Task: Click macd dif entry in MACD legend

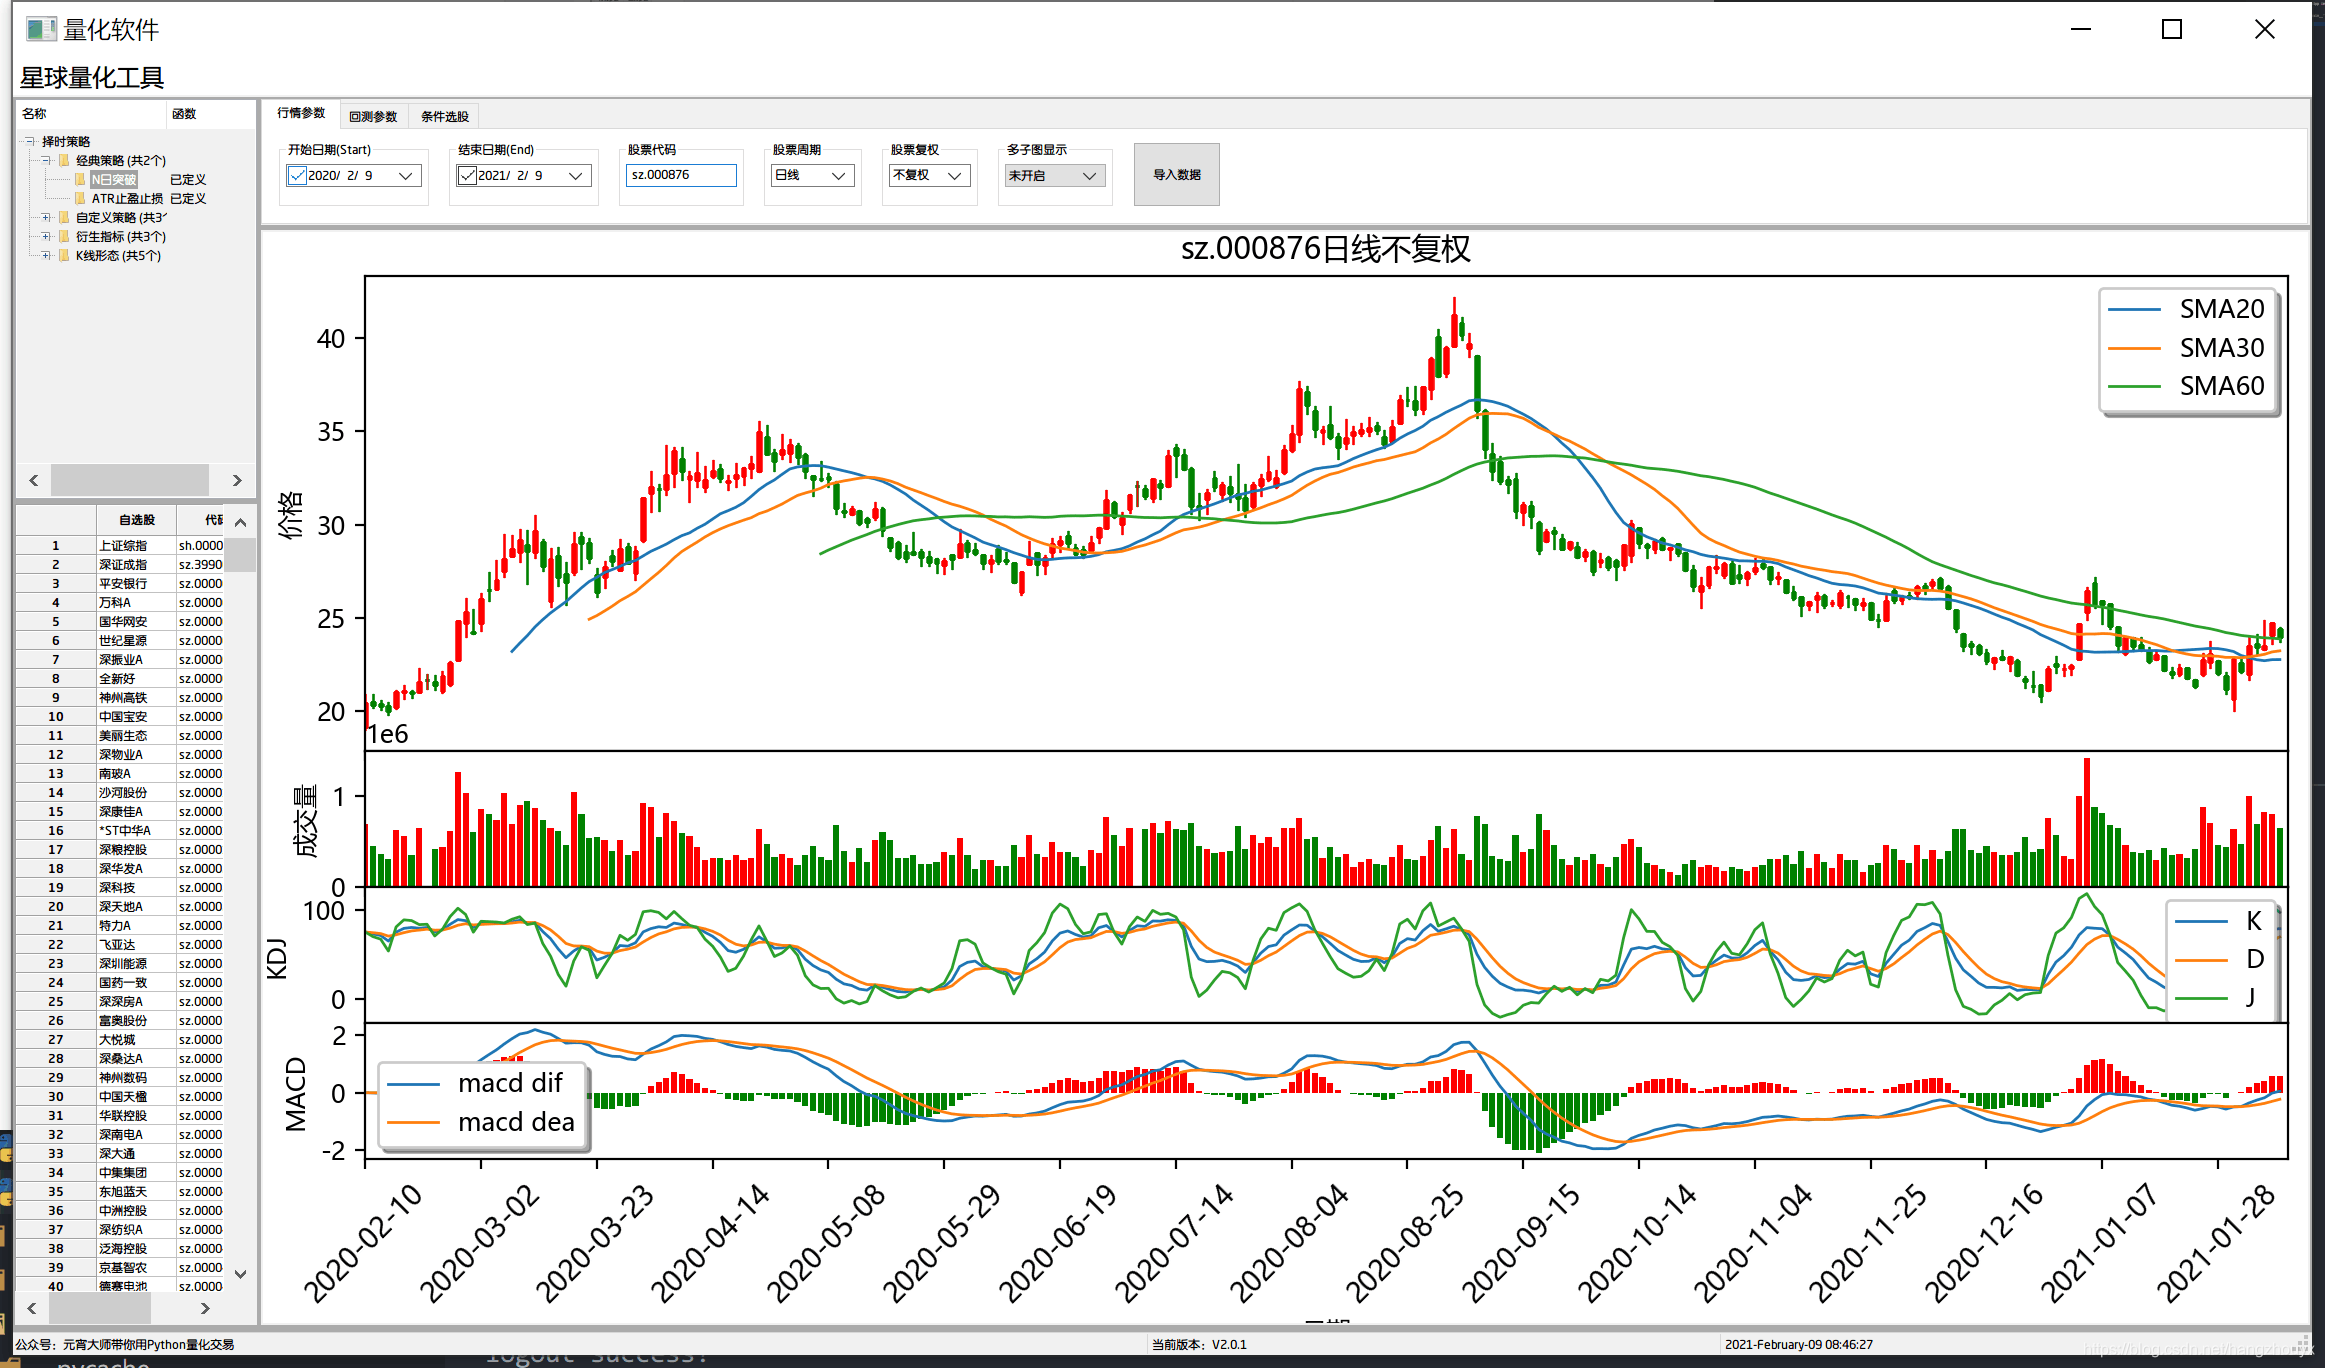Action: click(476, 1083)
